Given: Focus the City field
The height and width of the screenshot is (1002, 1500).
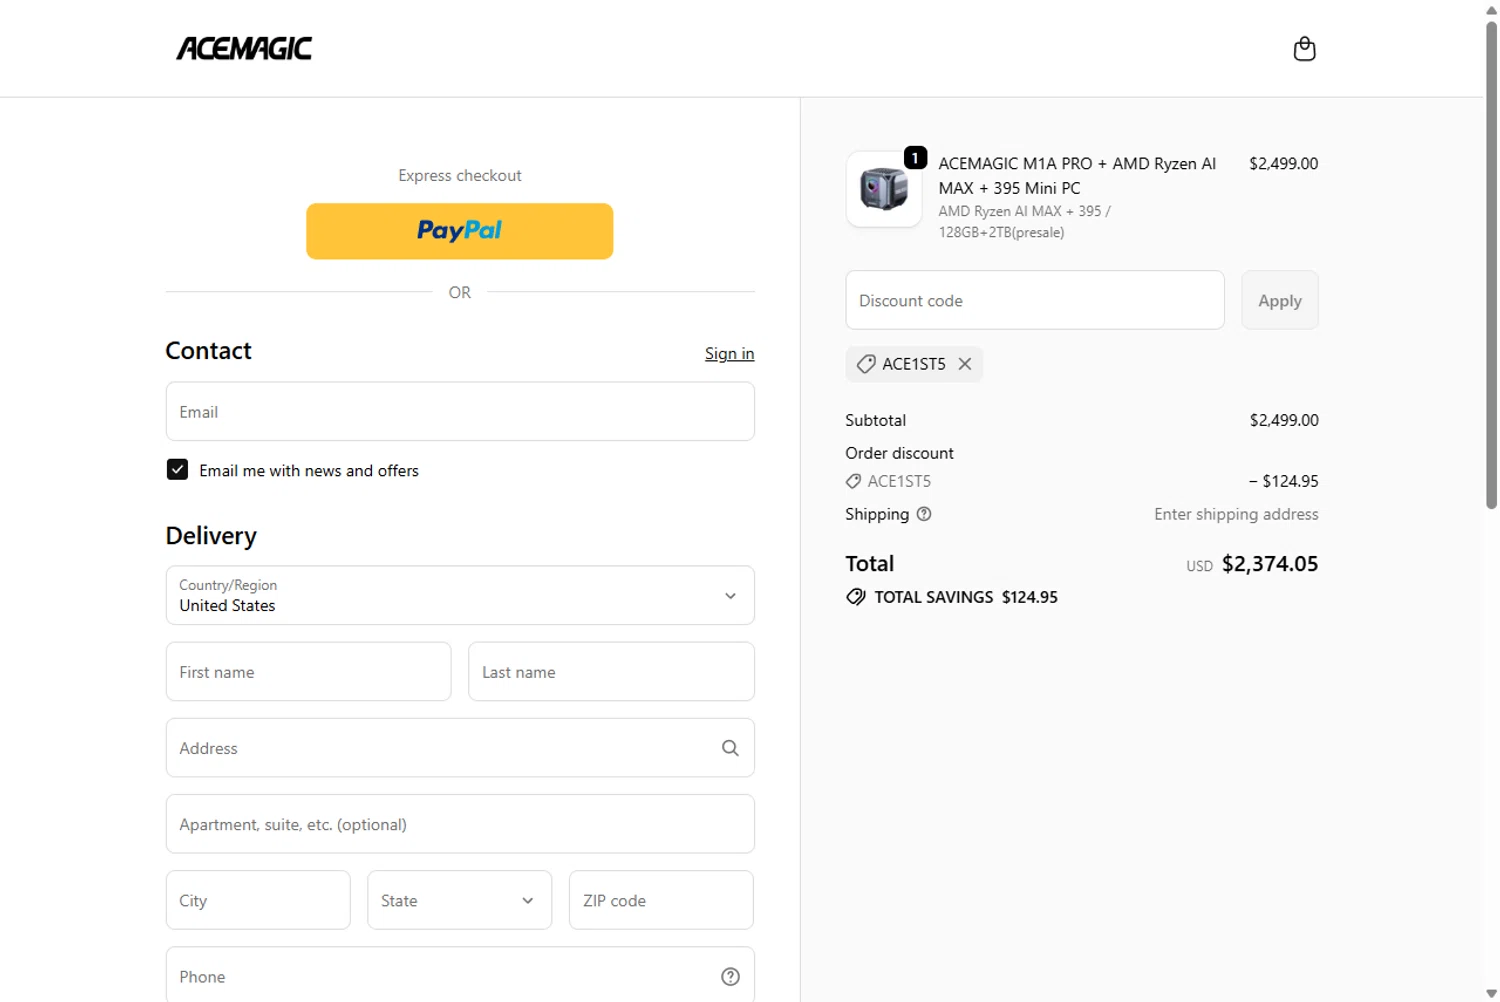Looking at the screenshot, I should 258,900.
